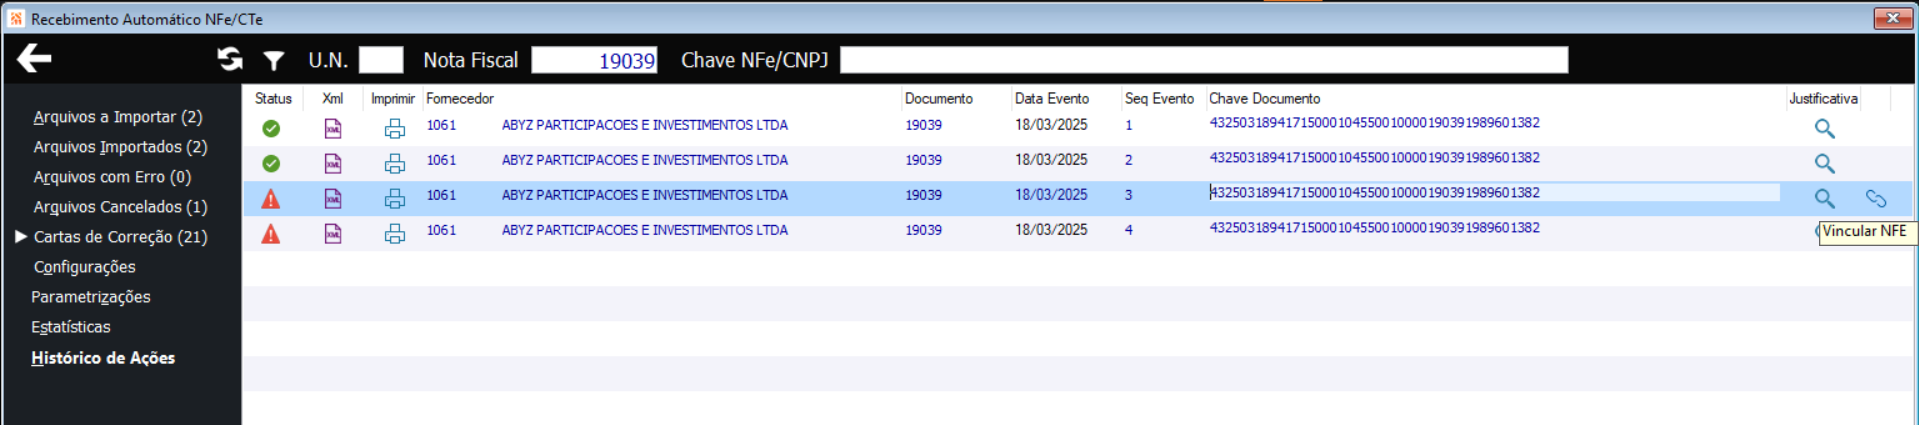
Task: Sort by the Data Evento column header
Action: tap(1052, 99)
